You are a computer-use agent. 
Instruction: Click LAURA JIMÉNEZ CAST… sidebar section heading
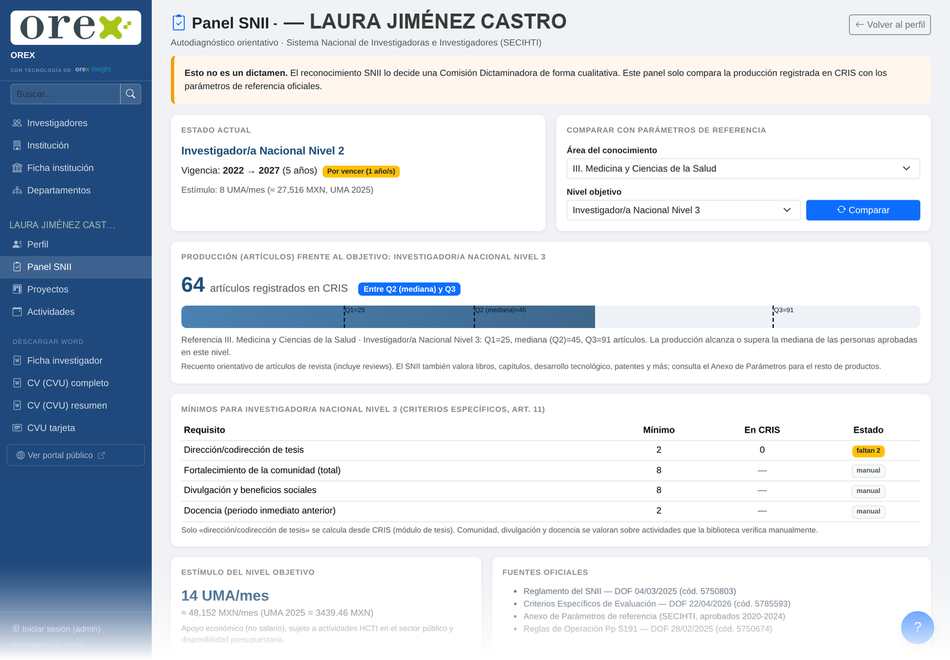pos(62,225)
